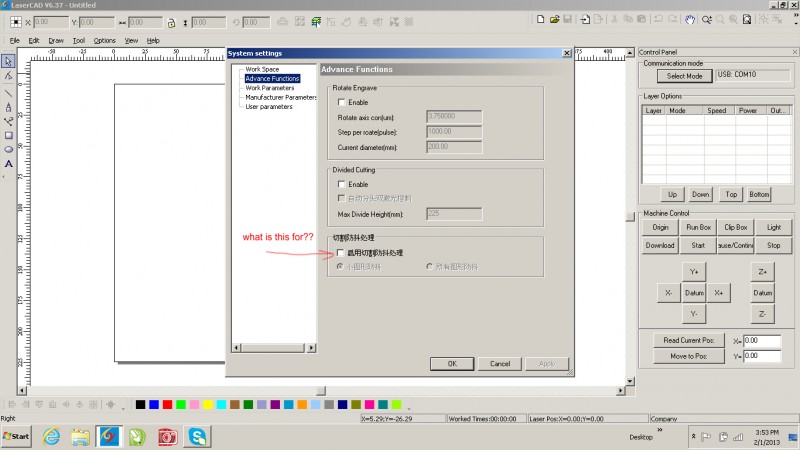Enable Rotate Engrave checkbox
Image resolution: width=800 pixels, height=450 pixels.
click(342, 102)
